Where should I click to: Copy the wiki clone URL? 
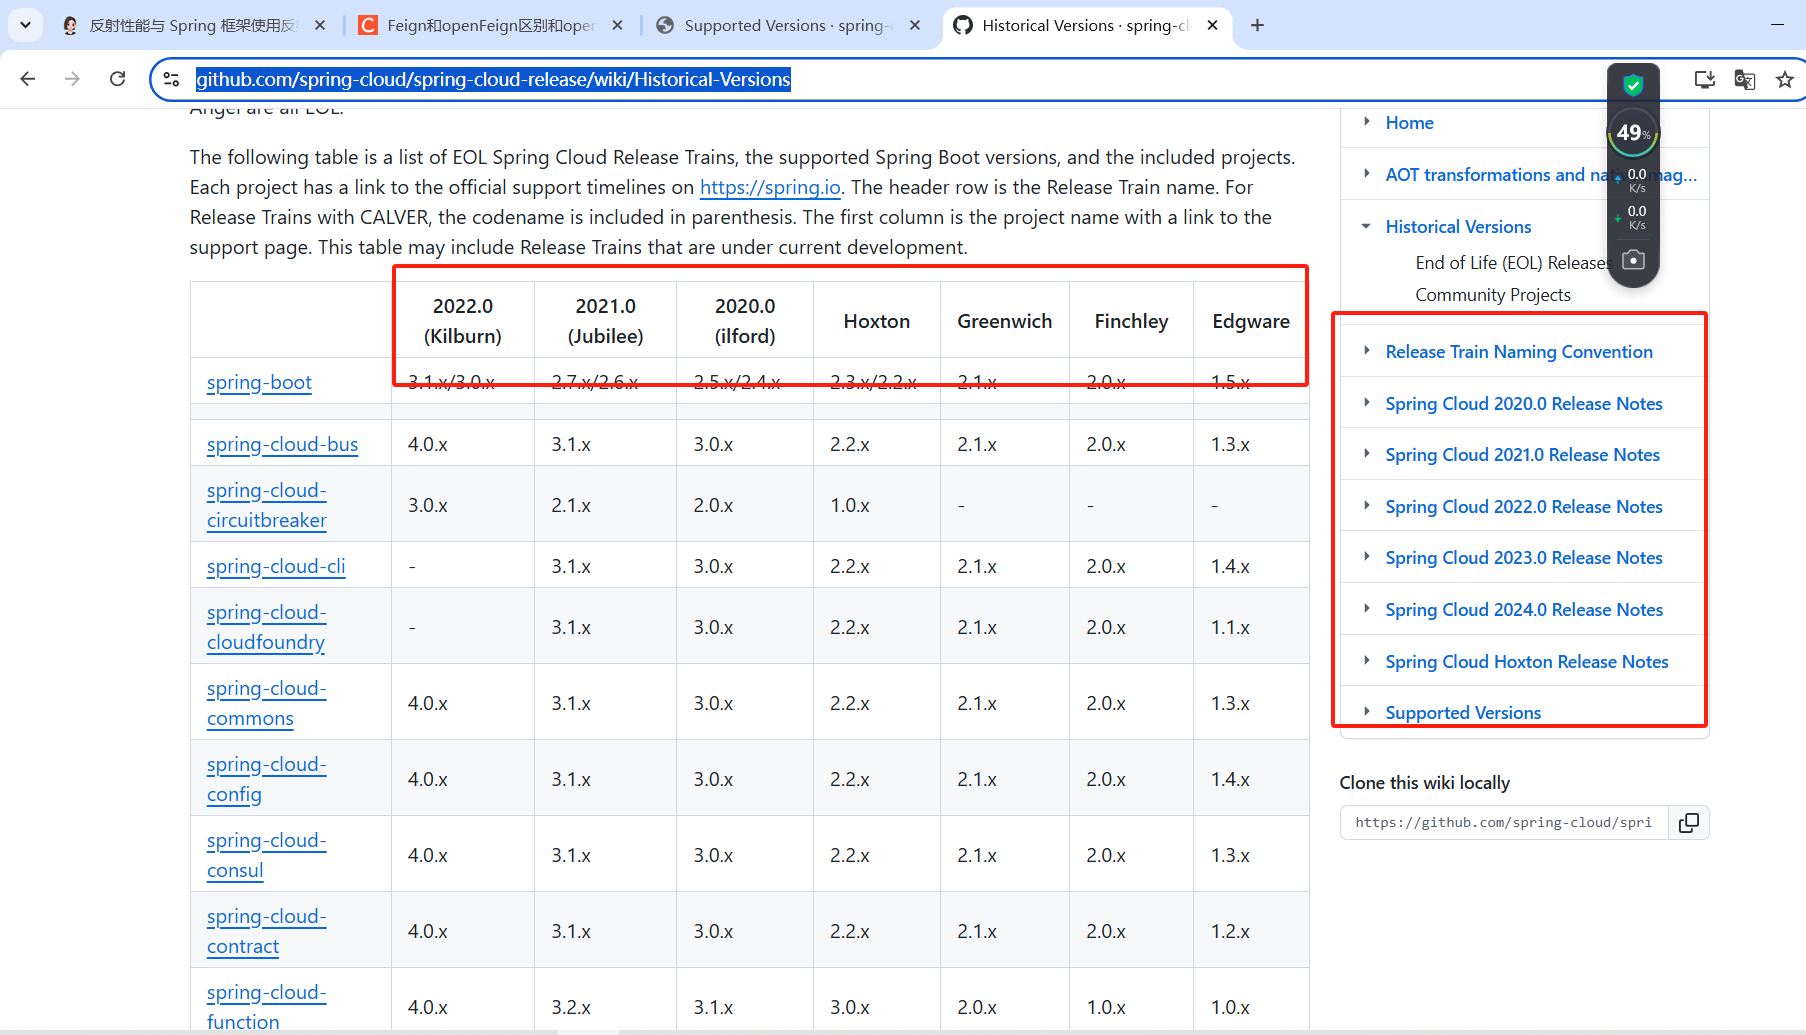tap(1689, 823)
